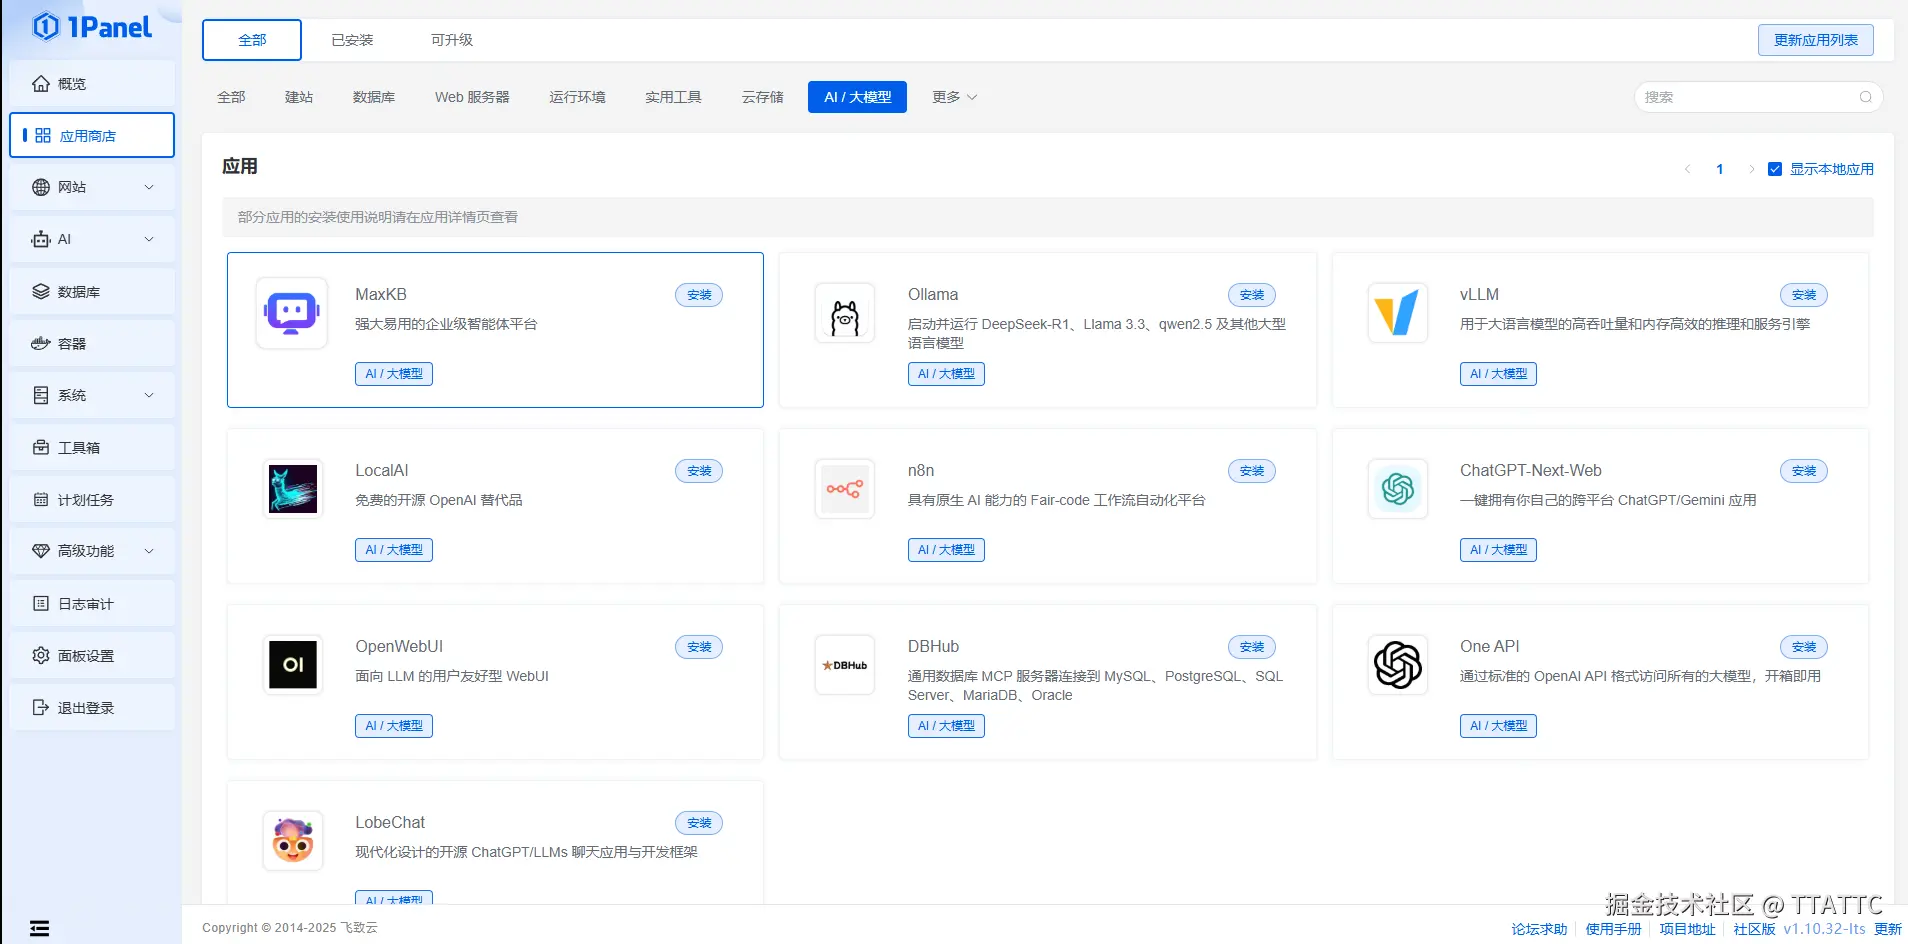Open the LocalAI app icon
The width and height of the screenshot is (1908, 944).
click(x=293, y=489)
